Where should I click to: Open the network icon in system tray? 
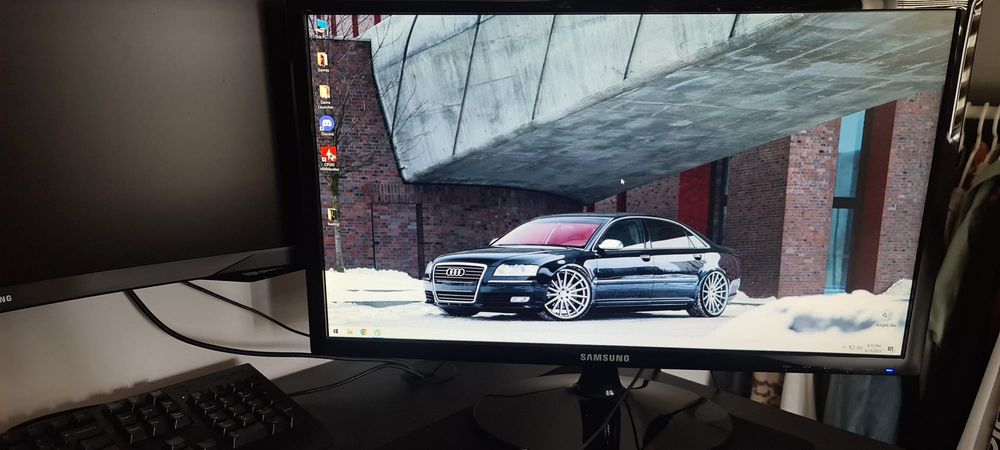point(852,347)
